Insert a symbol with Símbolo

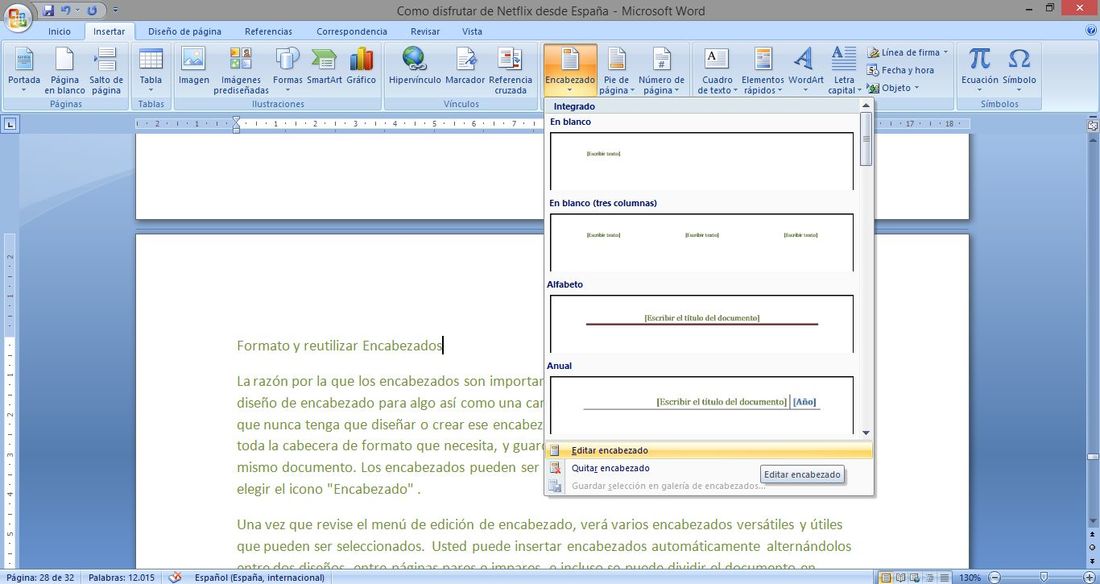click(x=1019, y=70)
